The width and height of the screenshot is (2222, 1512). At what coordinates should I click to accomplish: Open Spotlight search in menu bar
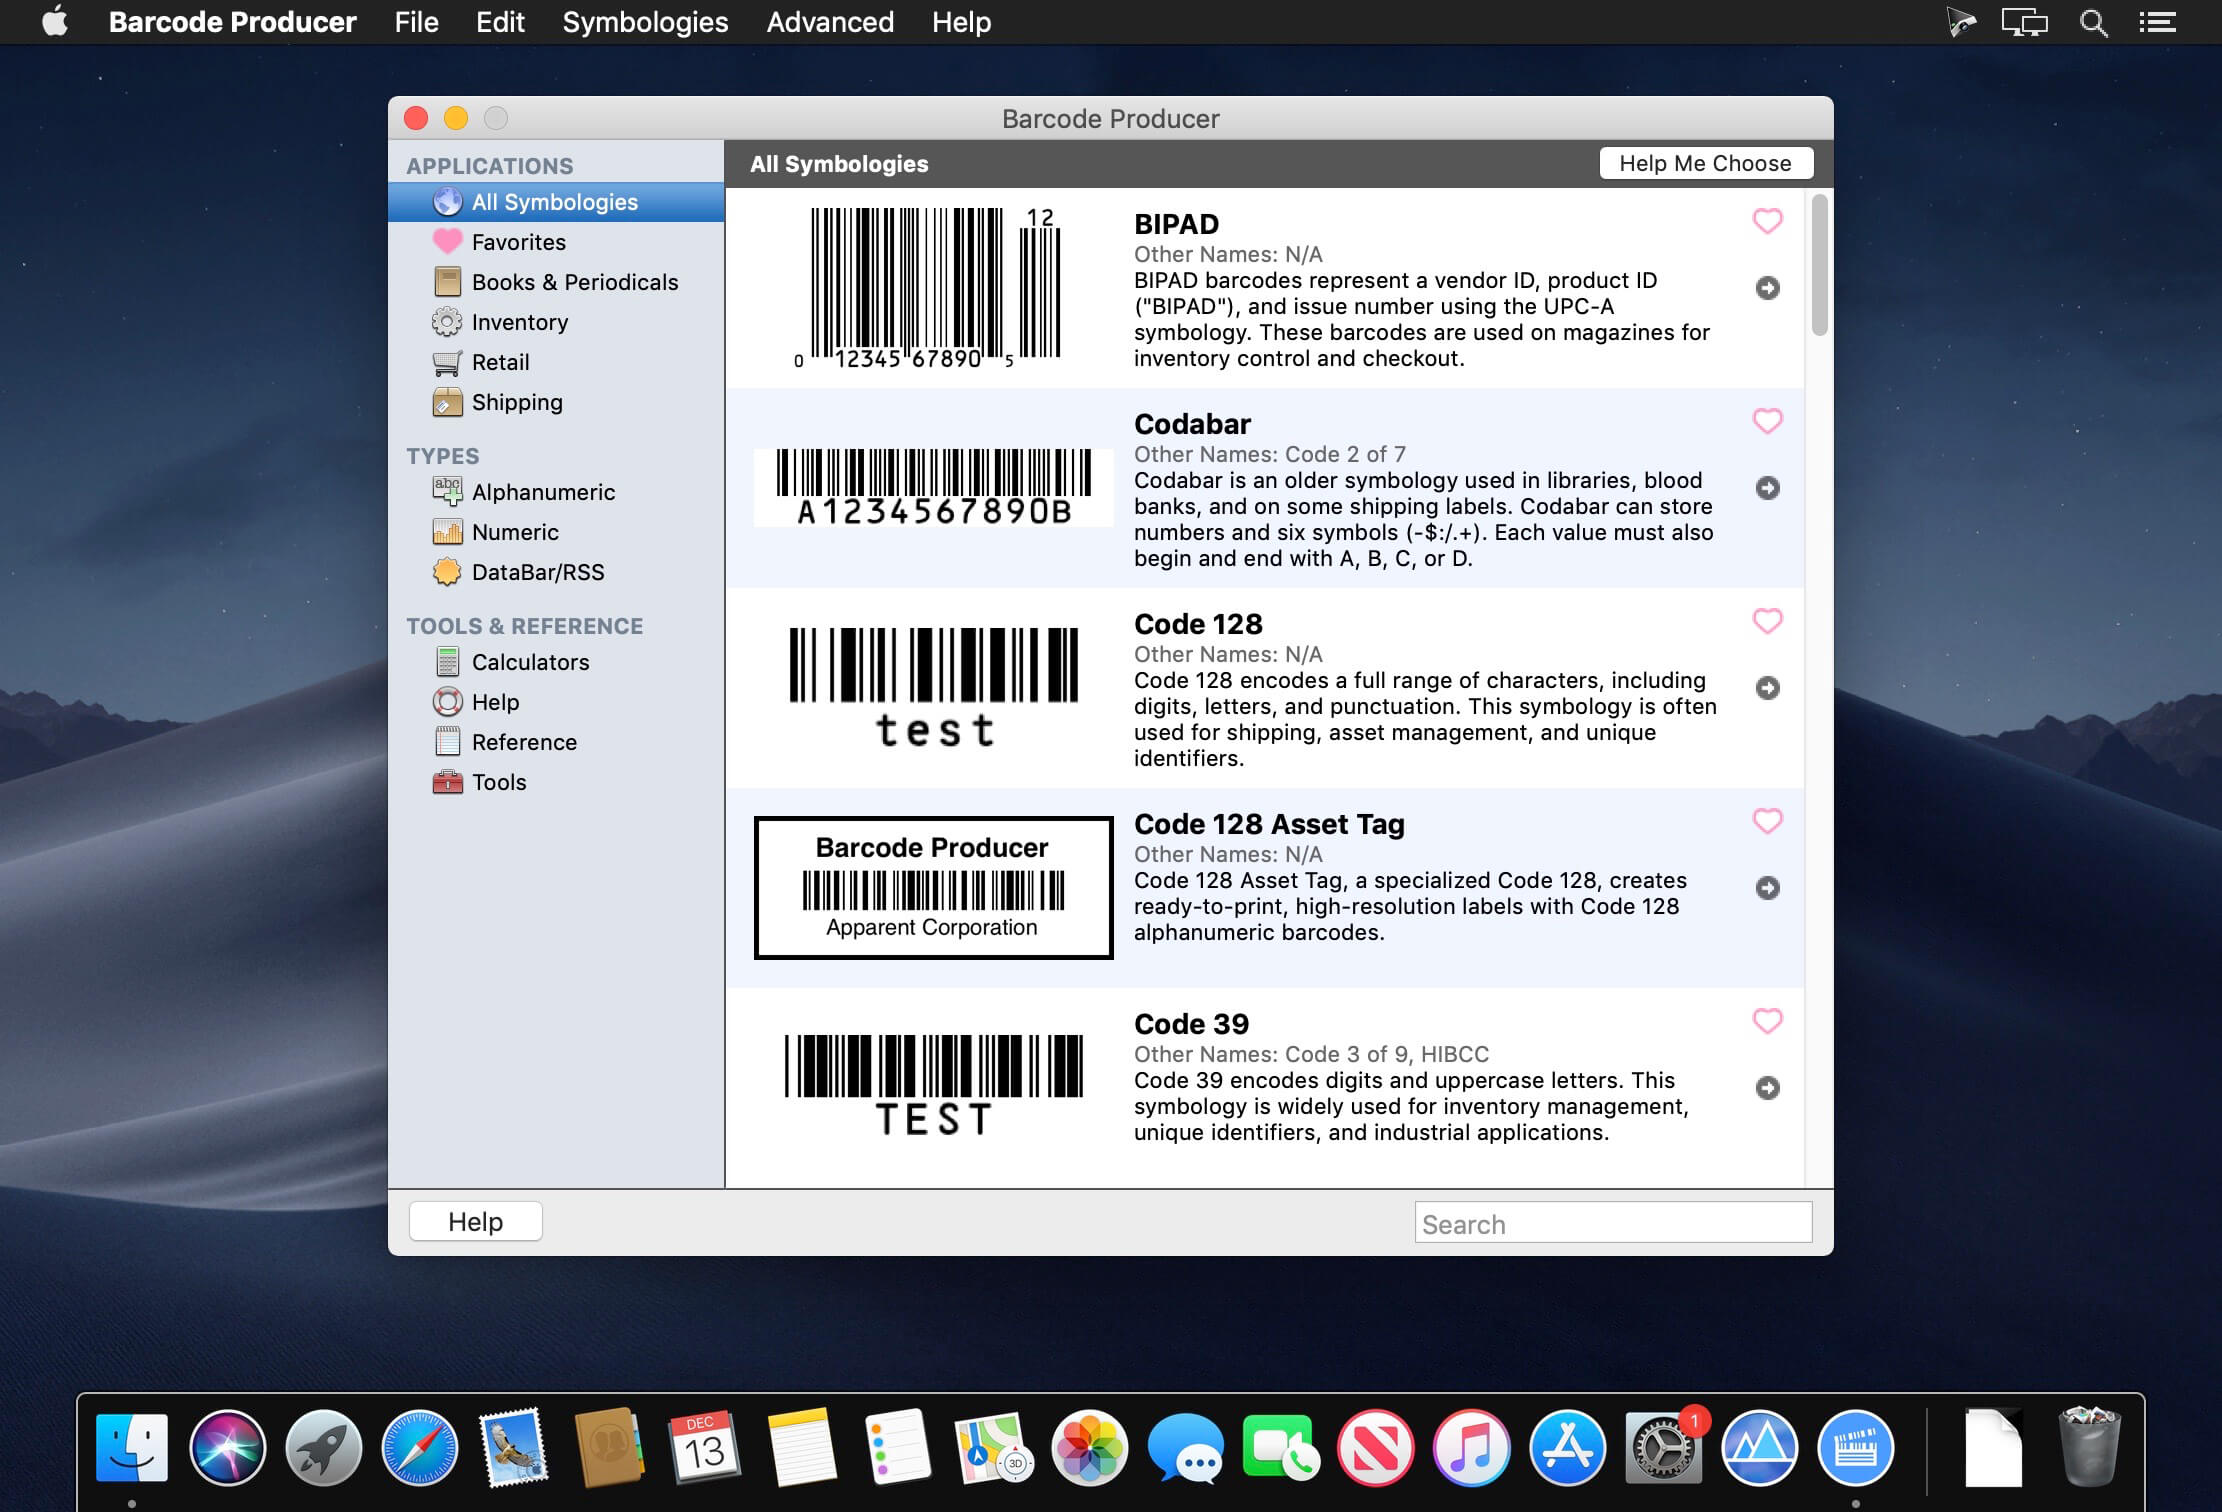coord(2093,22)
